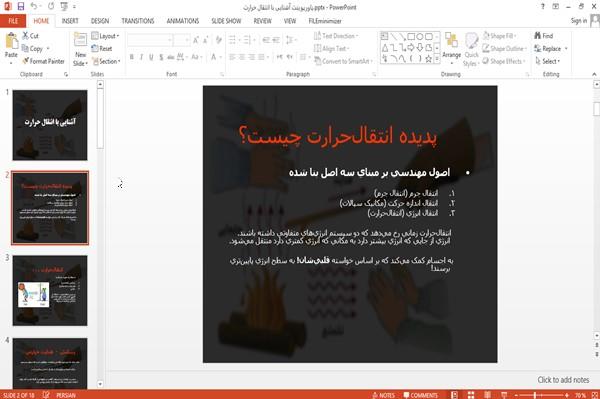Viewport: 600px width, 399px height.
Task: Open PowerPoint Help question mark icon
Action: tap(543, 7)
